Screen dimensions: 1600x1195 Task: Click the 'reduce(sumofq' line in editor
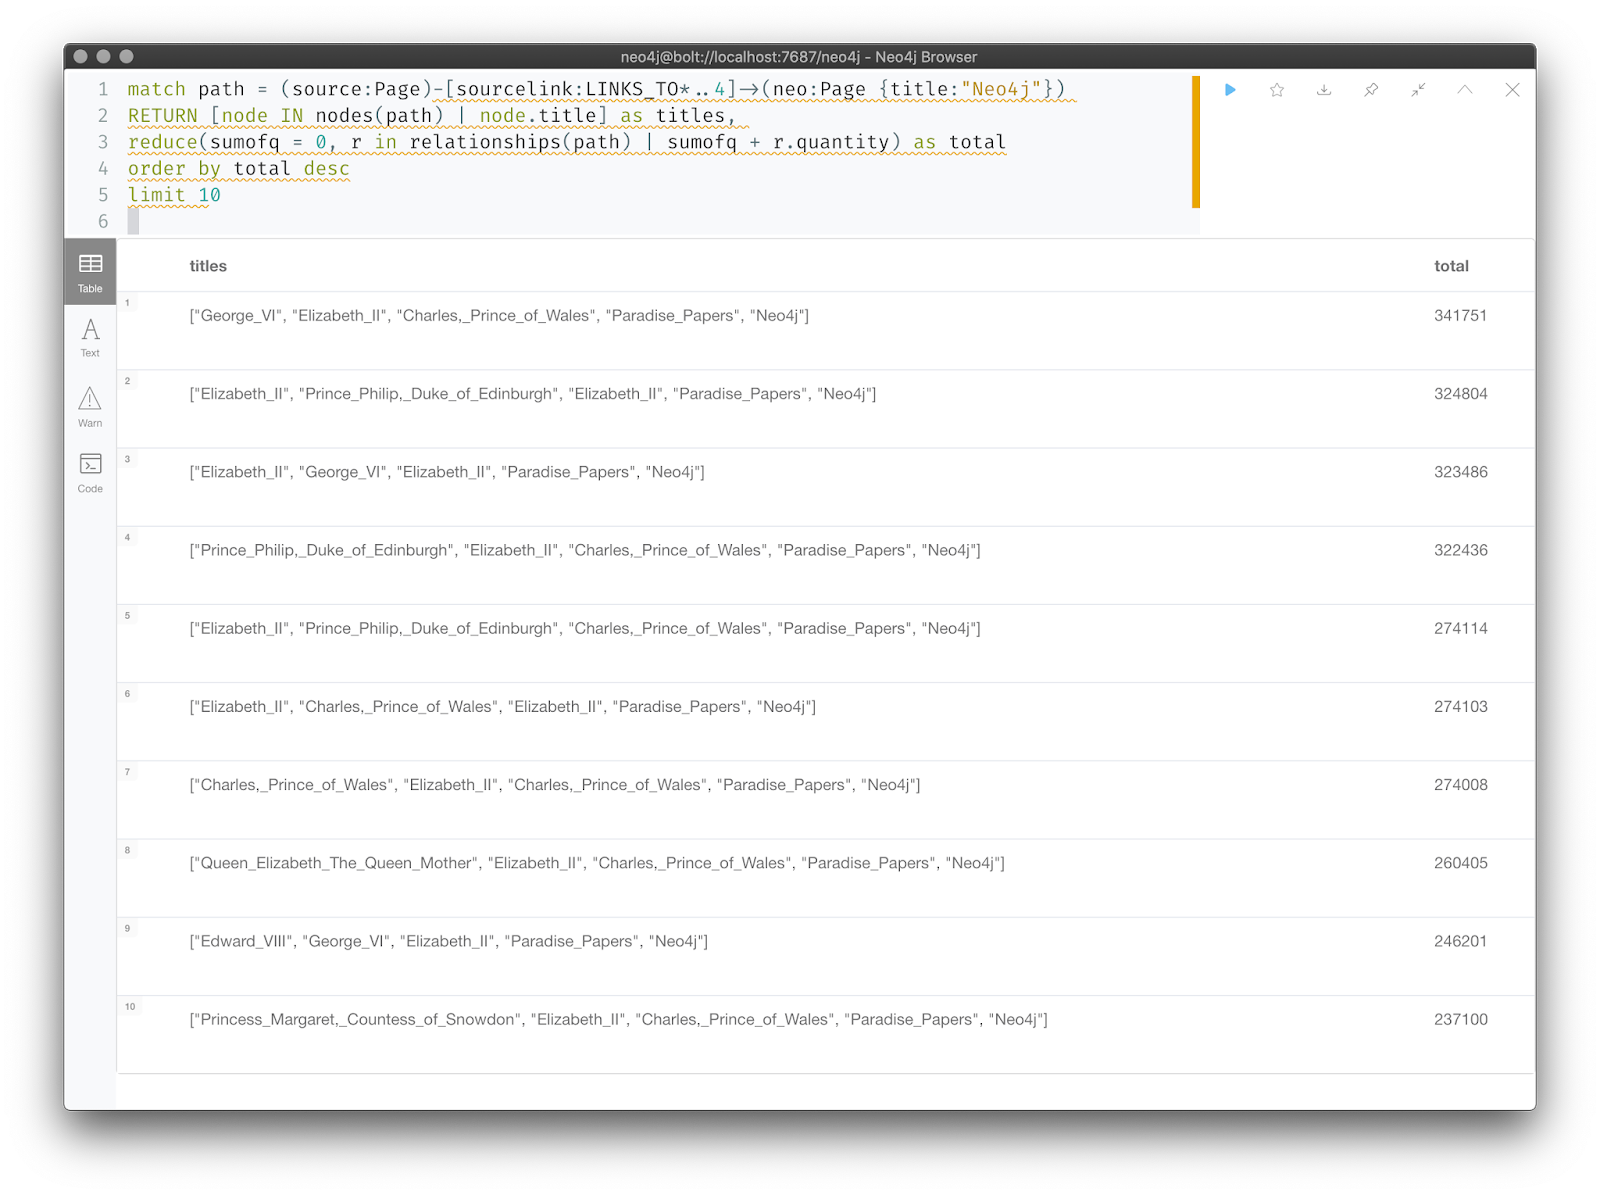[x=567, y=142]
